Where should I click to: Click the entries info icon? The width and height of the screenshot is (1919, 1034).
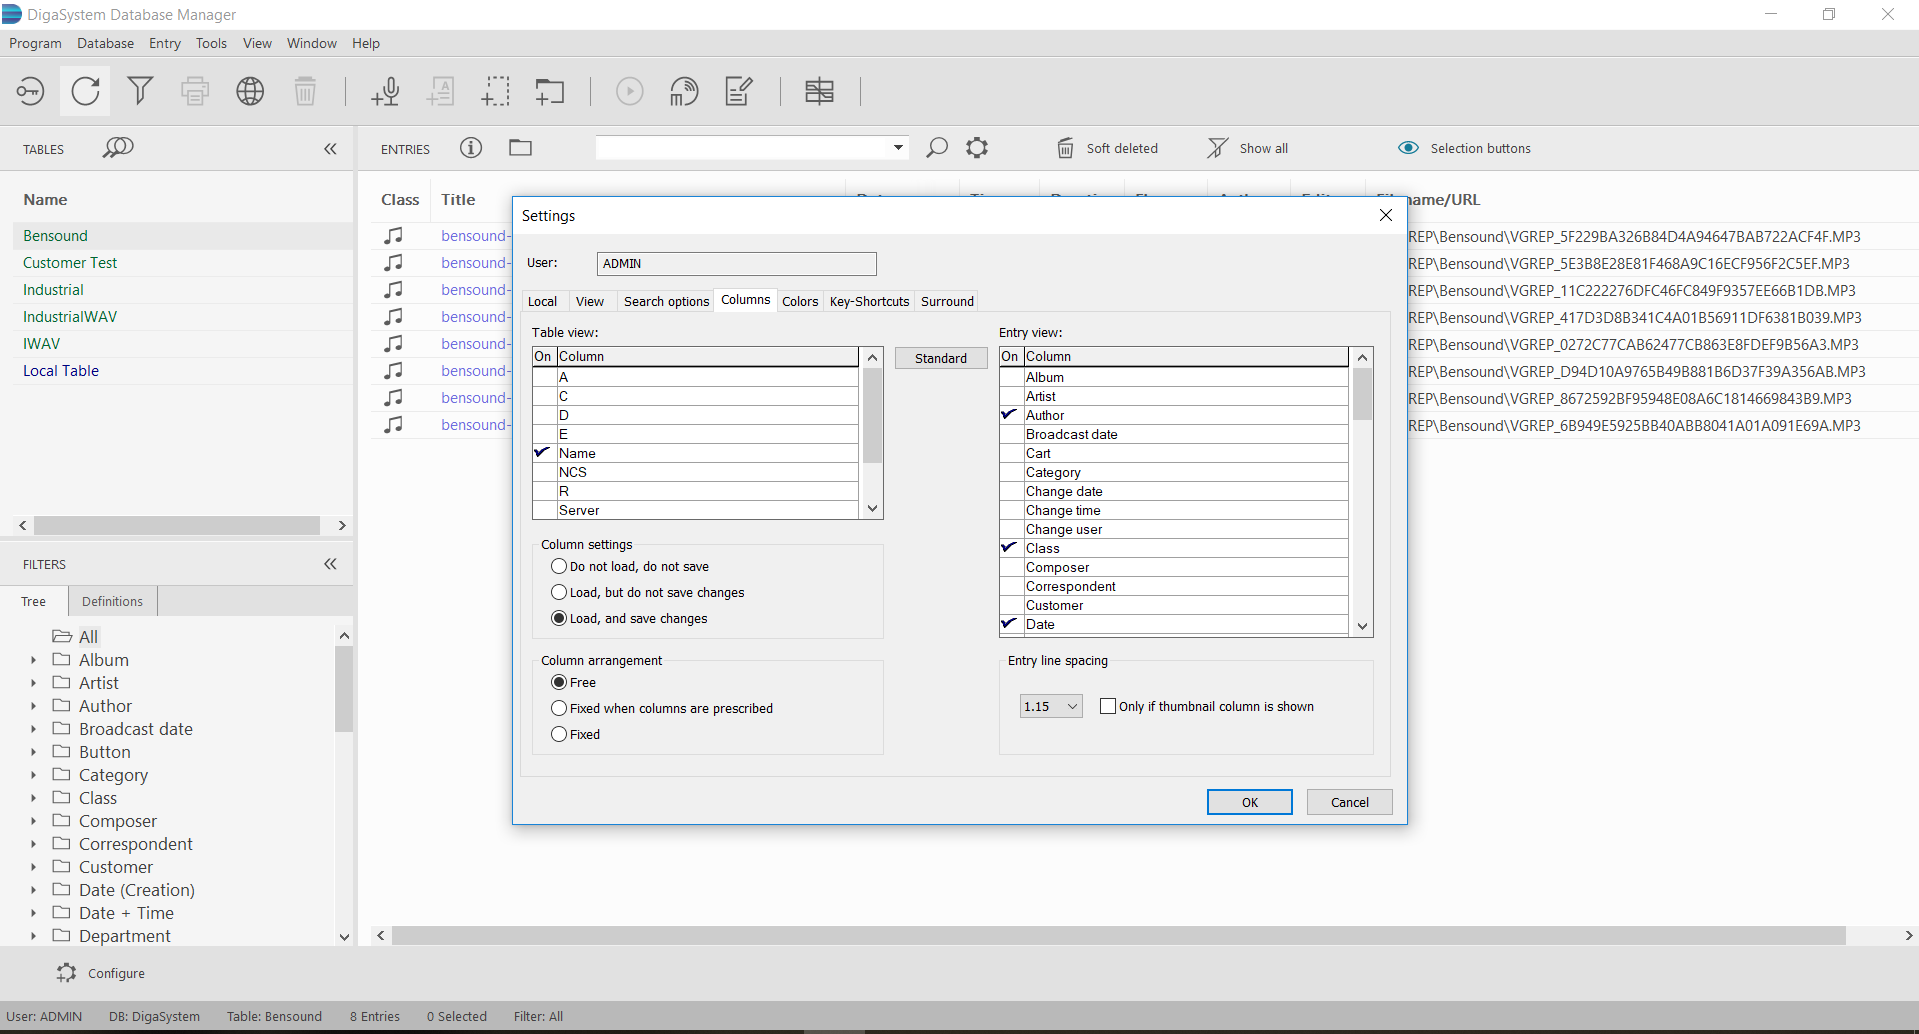coord(471,148)
